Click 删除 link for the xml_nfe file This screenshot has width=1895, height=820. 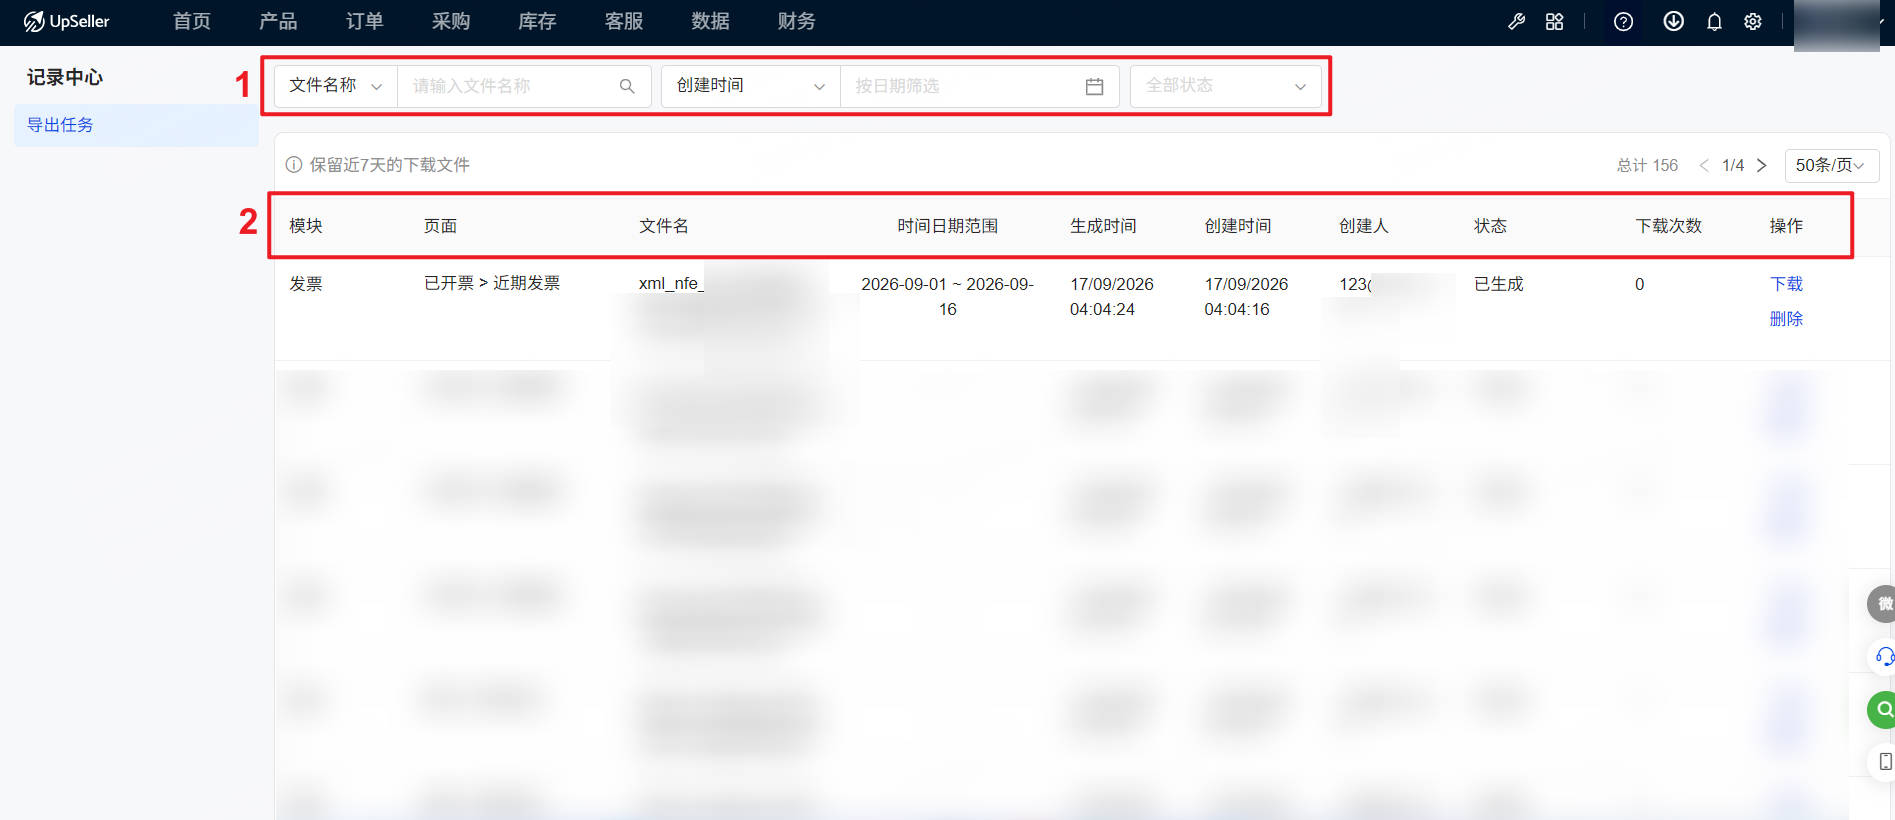pyautogui.click(x=1786, y=319)
